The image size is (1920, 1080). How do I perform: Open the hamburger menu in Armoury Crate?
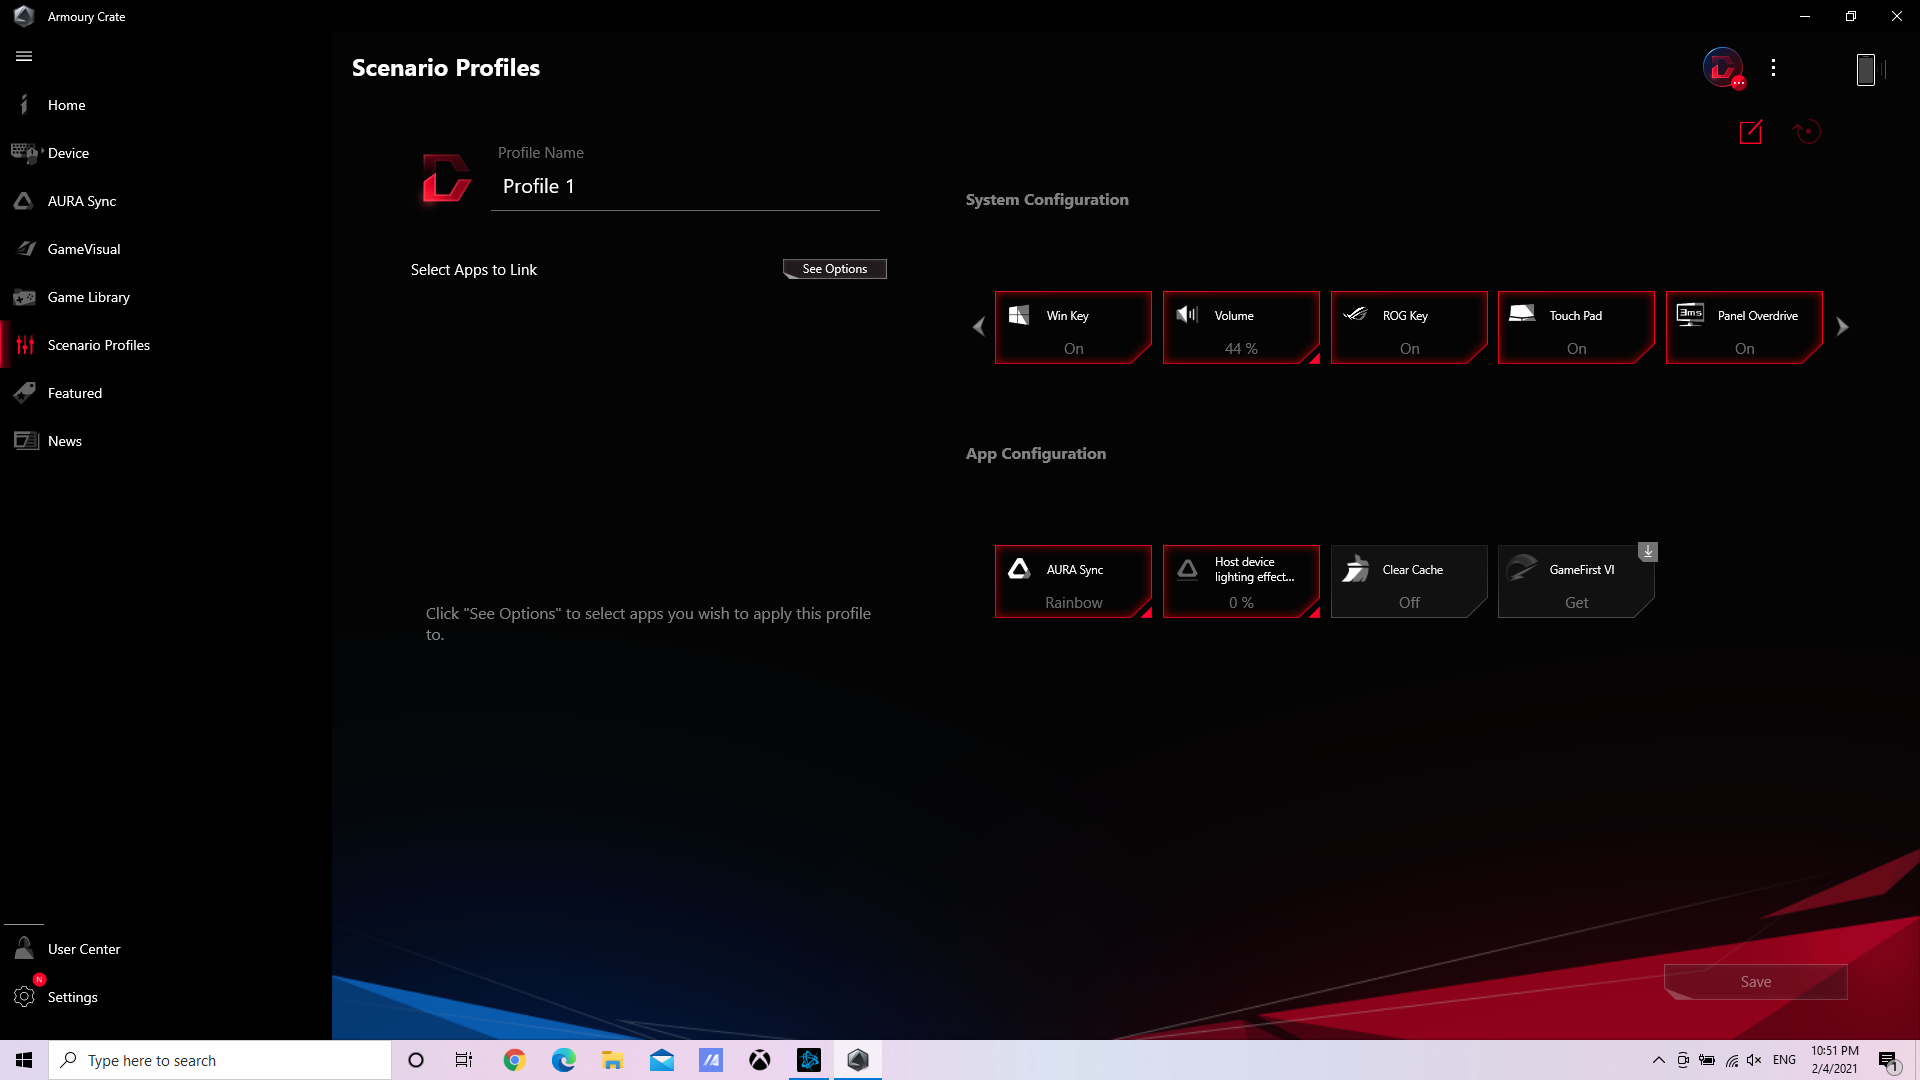(x=24, y=57)
